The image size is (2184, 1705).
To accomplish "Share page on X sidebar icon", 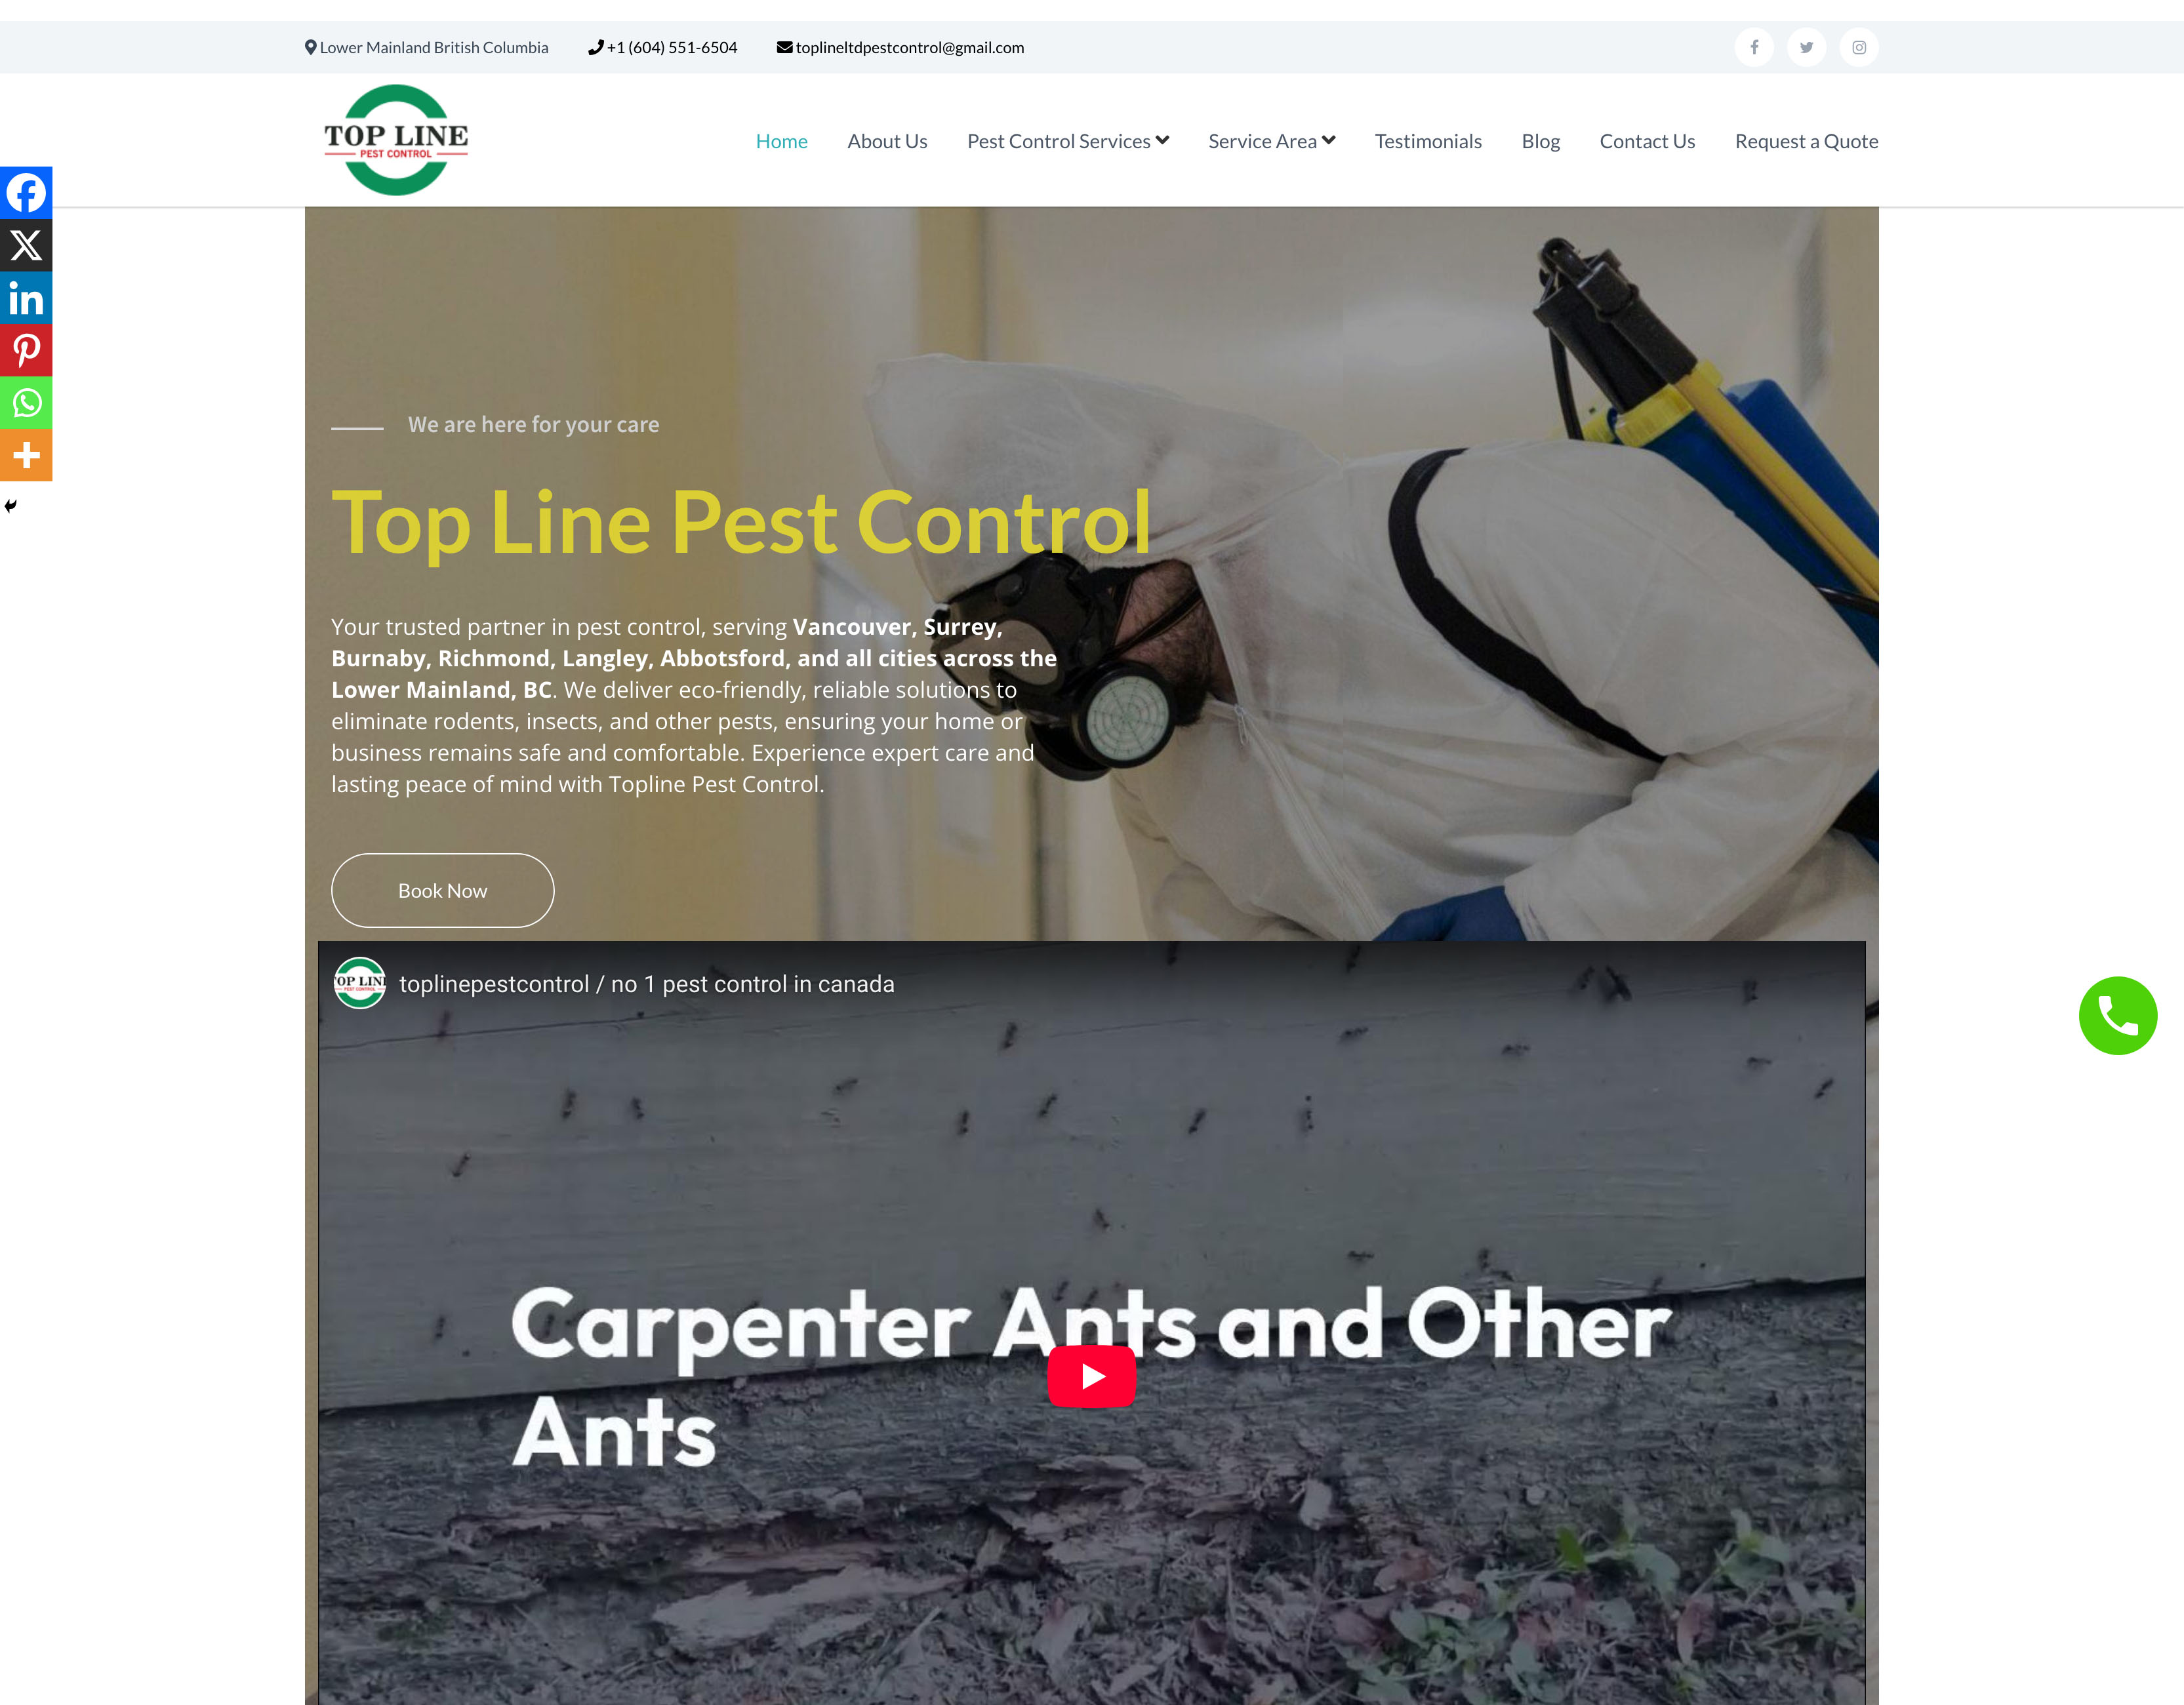I will 26,245.
